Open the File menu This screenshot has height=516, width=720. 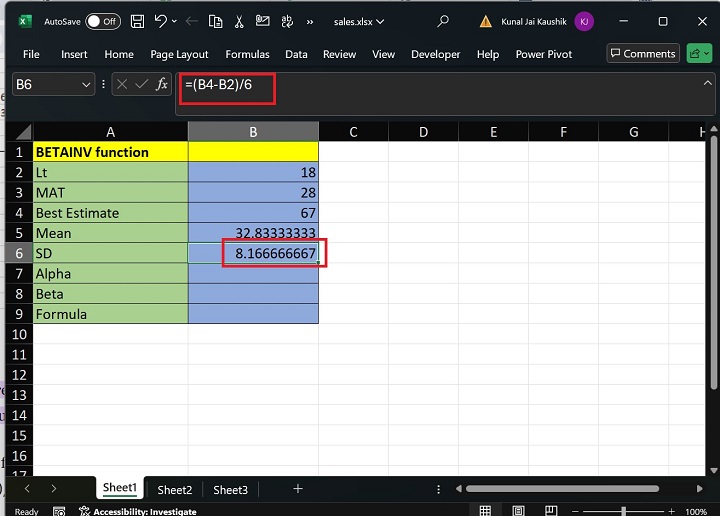click(x=31, y=54)
